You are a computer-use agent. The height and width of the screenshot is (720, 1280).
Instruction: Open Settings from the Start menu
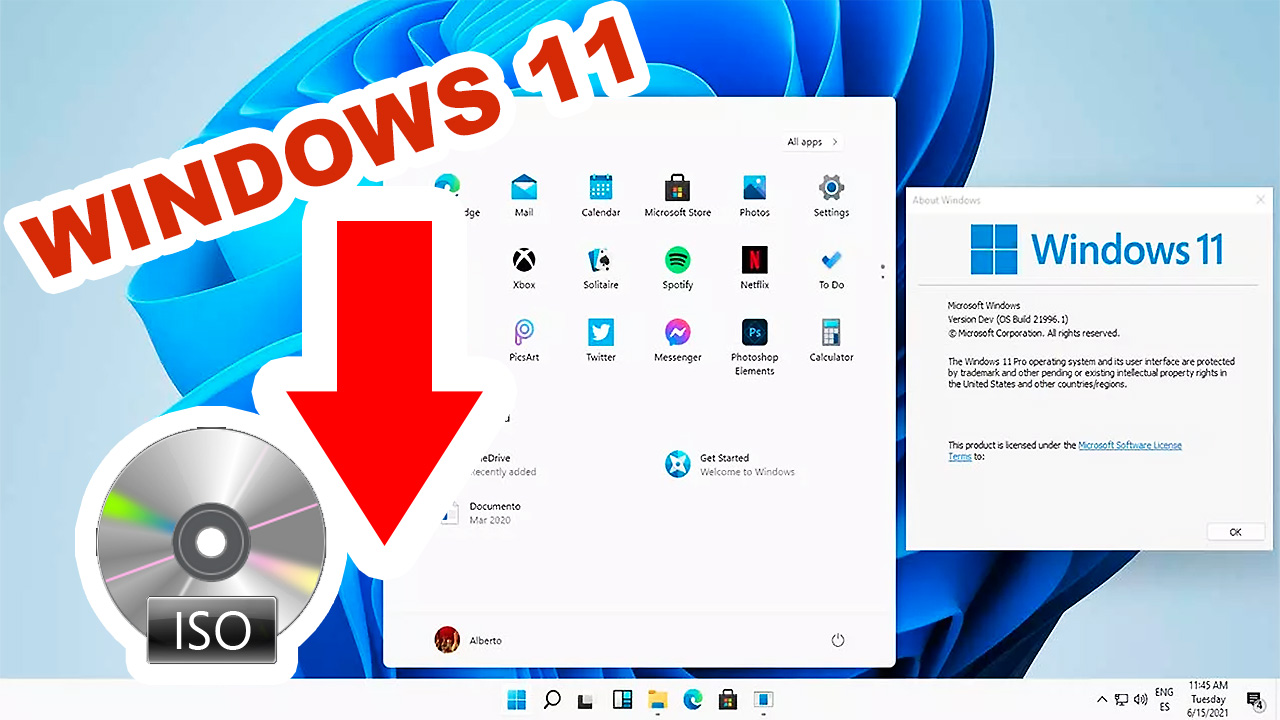[831, 196]
